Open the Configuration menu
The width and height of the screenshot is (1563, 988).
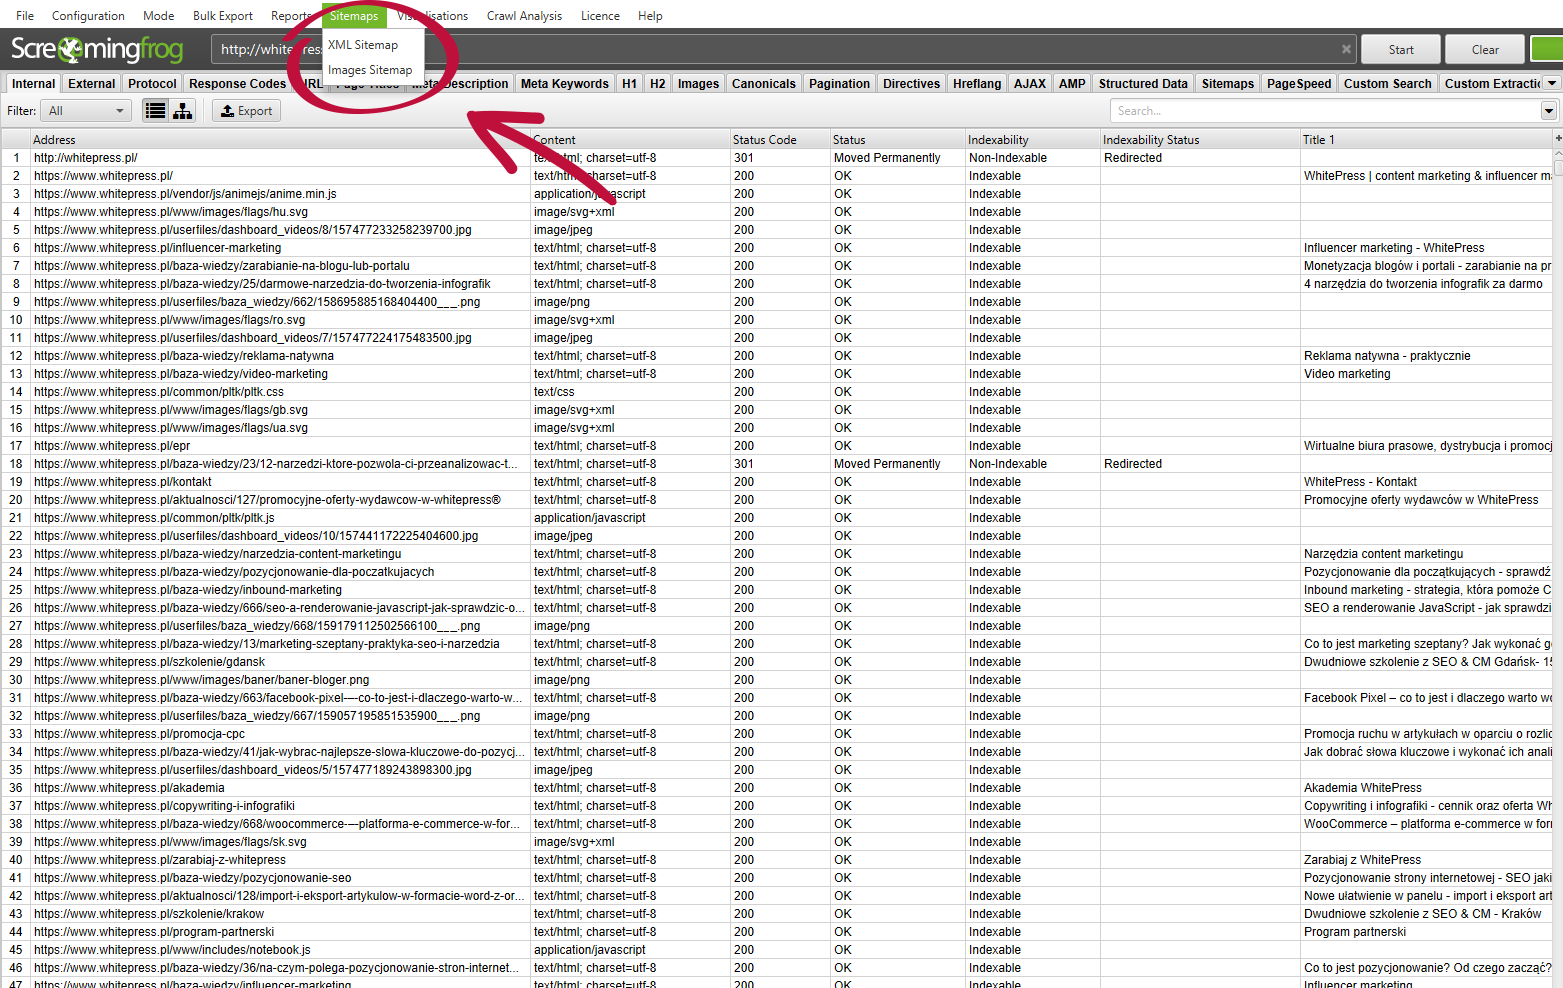[x=88, y=15]
